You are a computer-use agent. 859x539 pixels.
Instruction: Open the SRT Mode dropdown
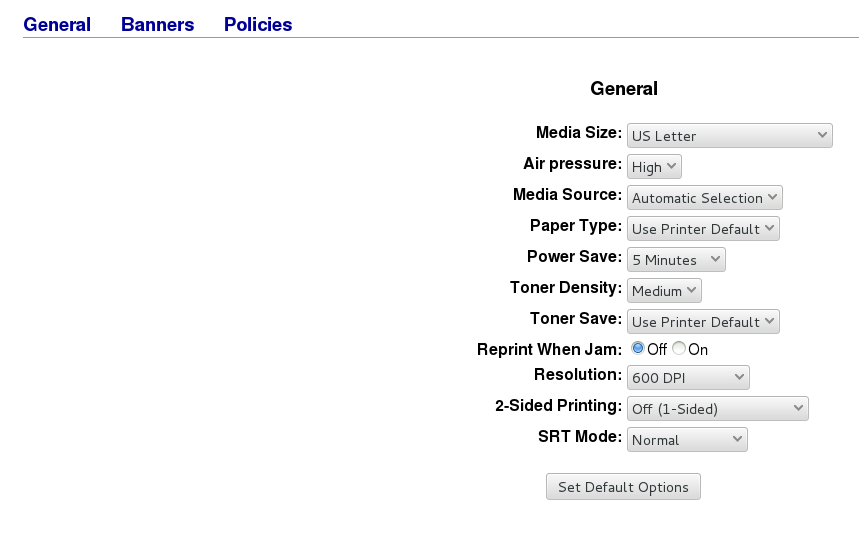(x=687, y=440)
